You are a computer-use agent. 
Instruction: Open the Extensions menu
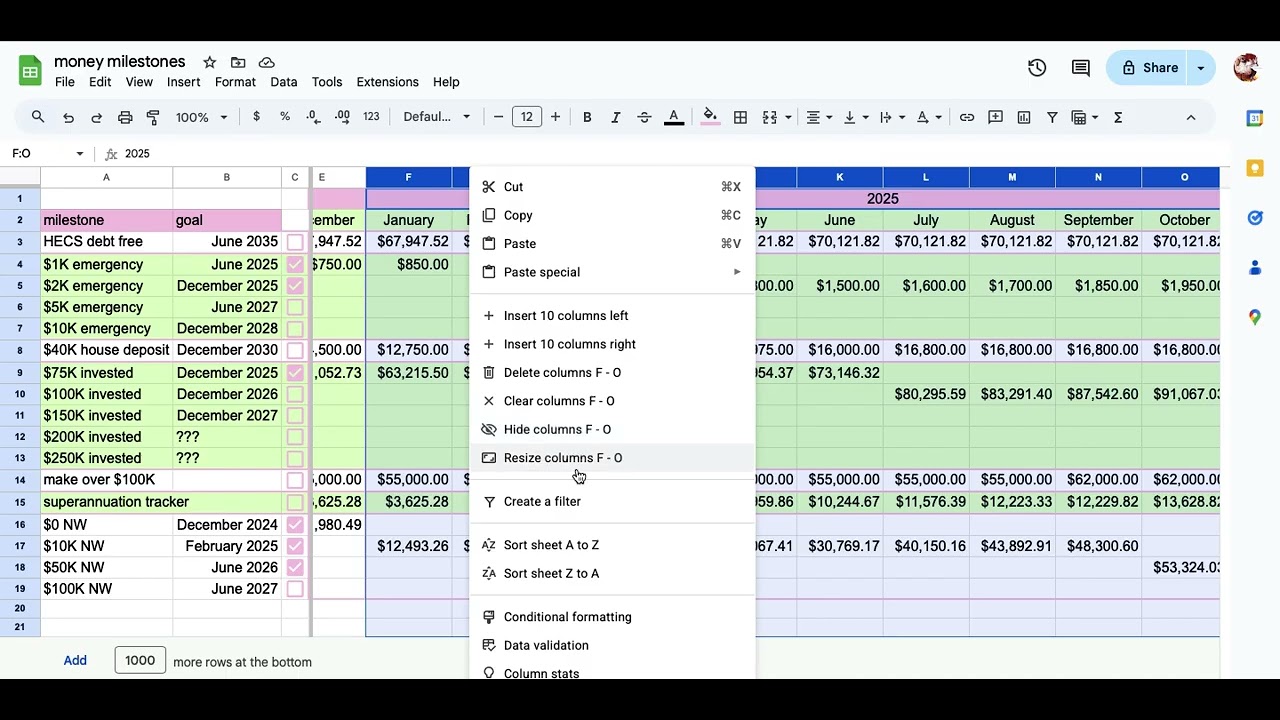(387, 82)
